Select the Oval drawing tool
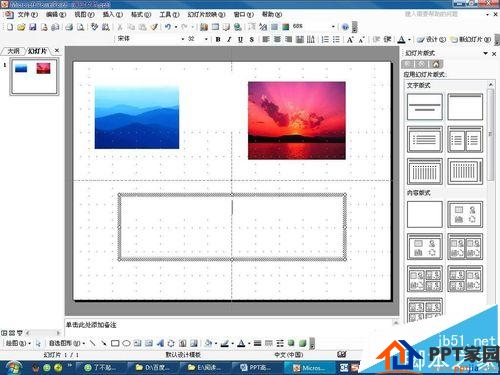 126,343
